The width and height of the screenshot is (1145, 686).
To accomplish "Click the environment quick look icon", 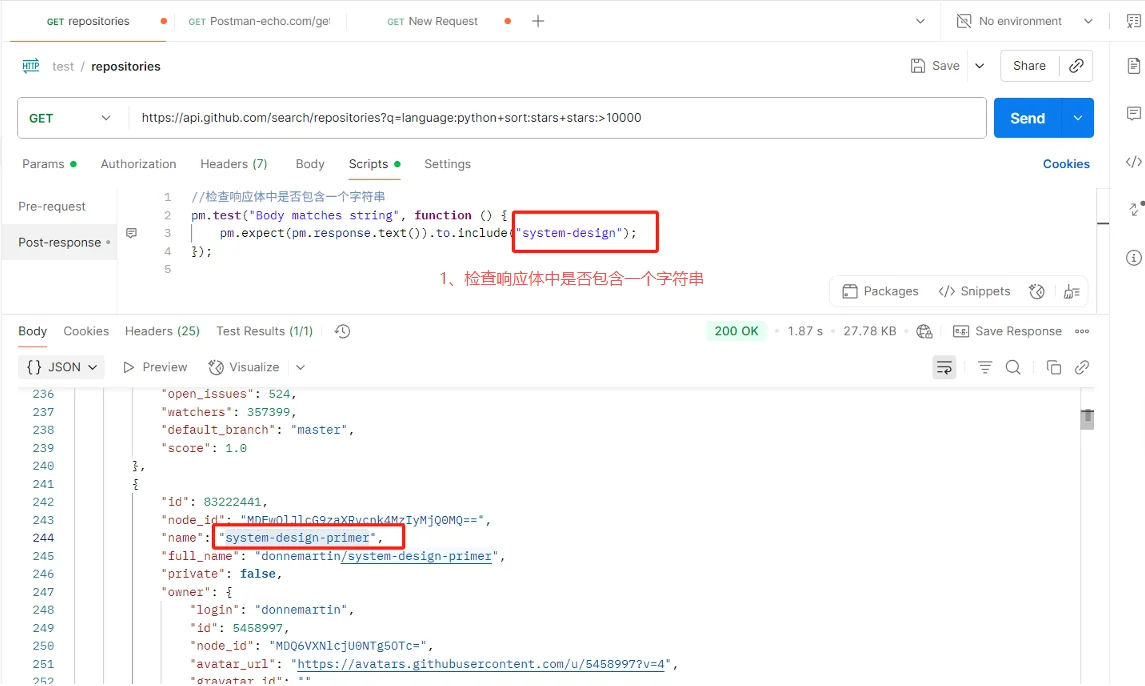I will 1133,21.
